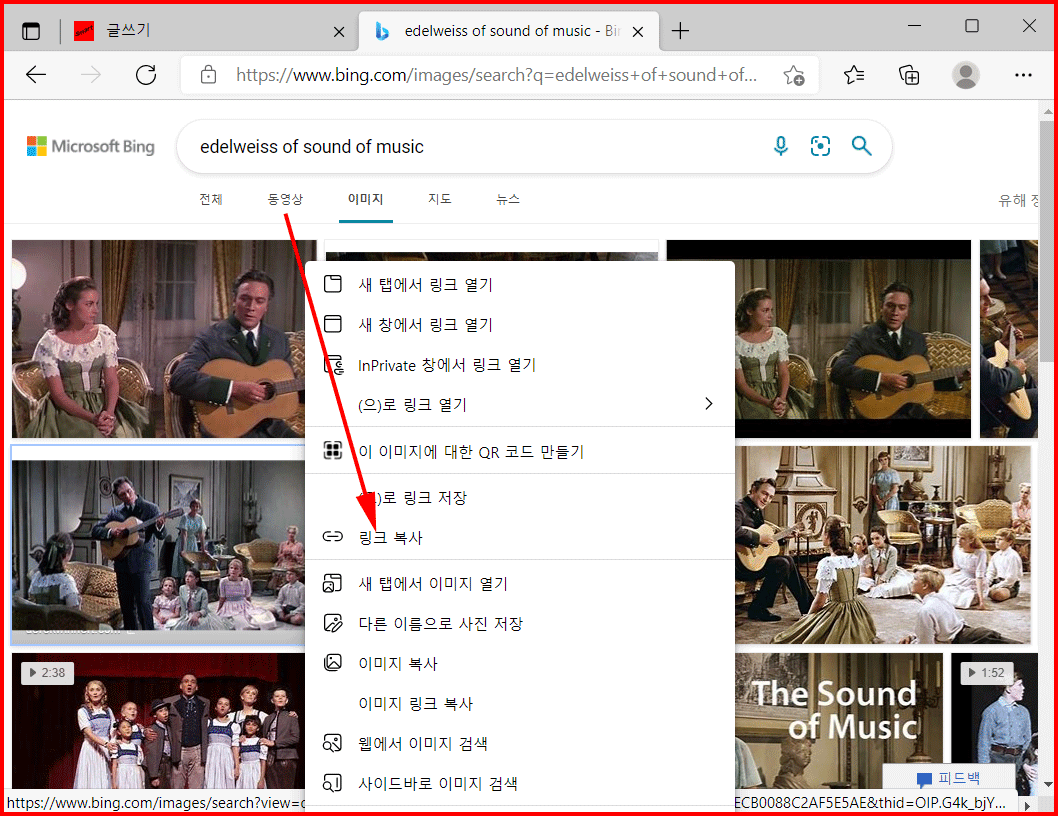
Task: Open the Edge settings ellipsis menu
Action: [1023, 75]
